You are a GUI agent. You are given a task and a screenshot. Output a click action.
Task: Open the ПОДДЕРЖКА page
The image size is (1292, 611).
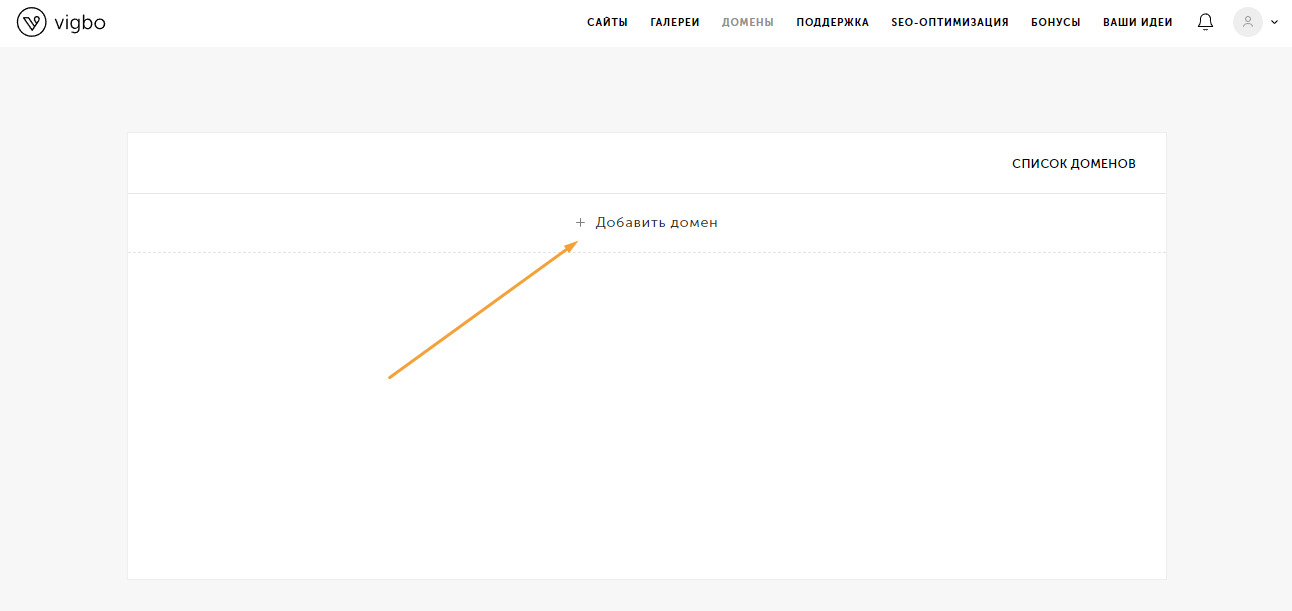pos(832,22)
